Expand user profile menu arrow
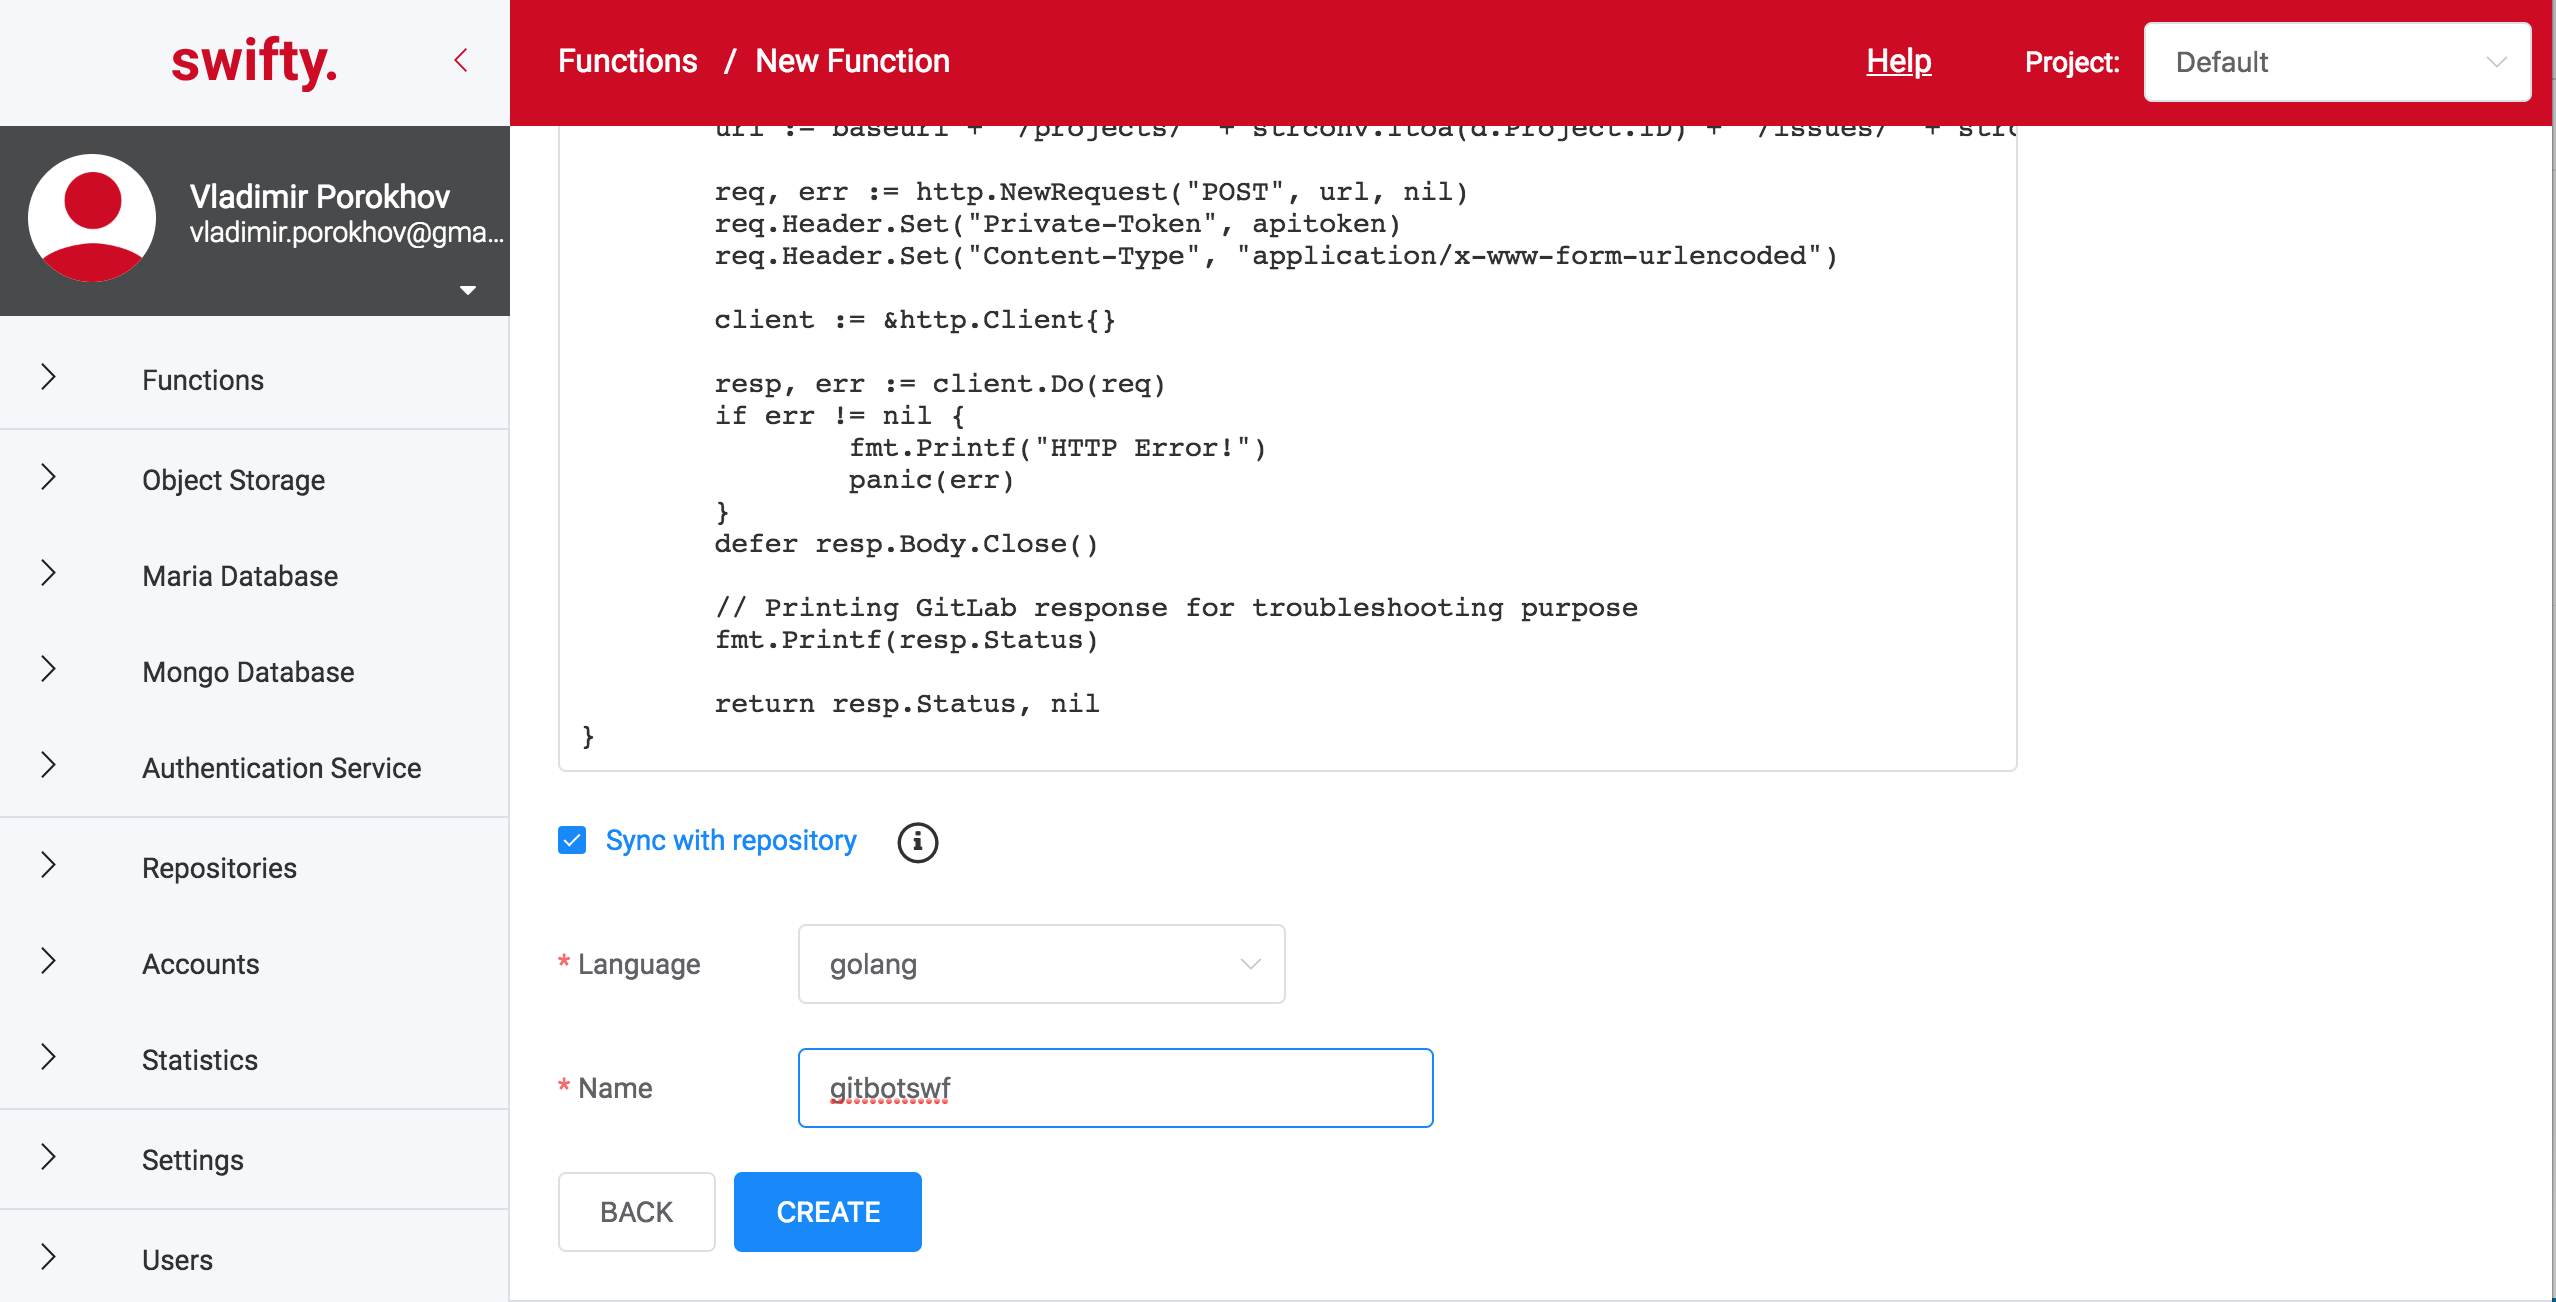The width and height of the screenshot is (2556, 1302). tap(467, 291)
